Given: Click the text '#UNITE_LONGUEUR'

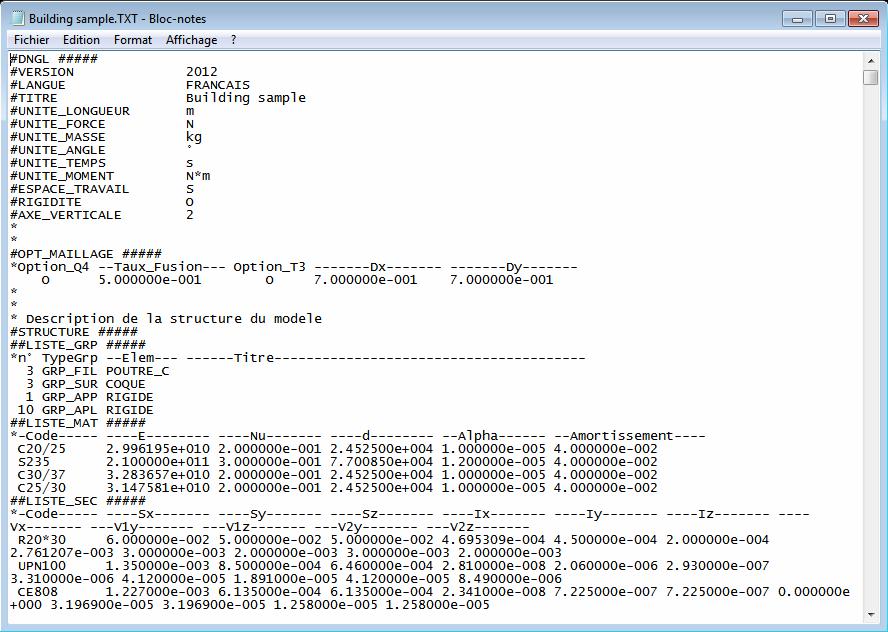Looking at the screenshot, I should tap(70, 111).
